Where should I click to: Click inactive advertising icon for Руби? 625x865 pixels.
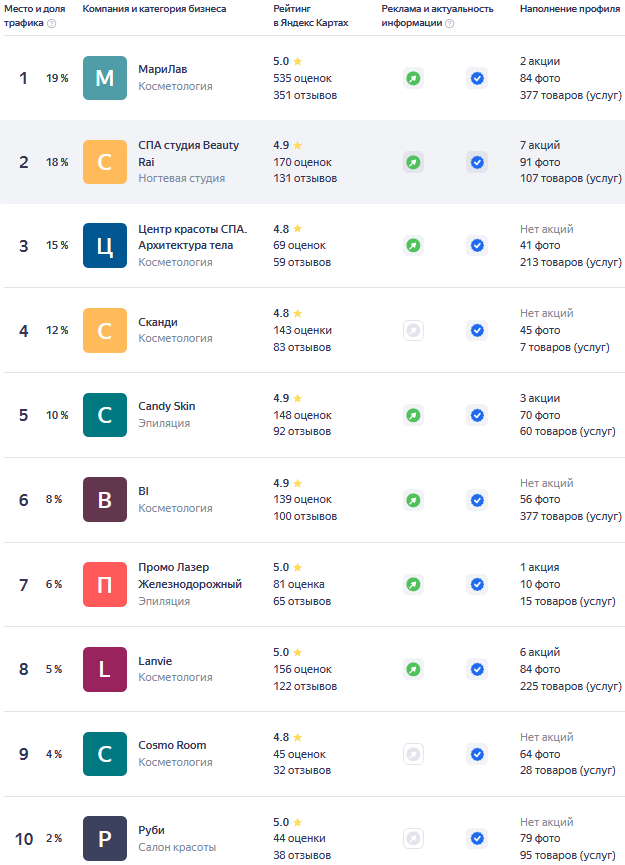click(x=413, y=839)
